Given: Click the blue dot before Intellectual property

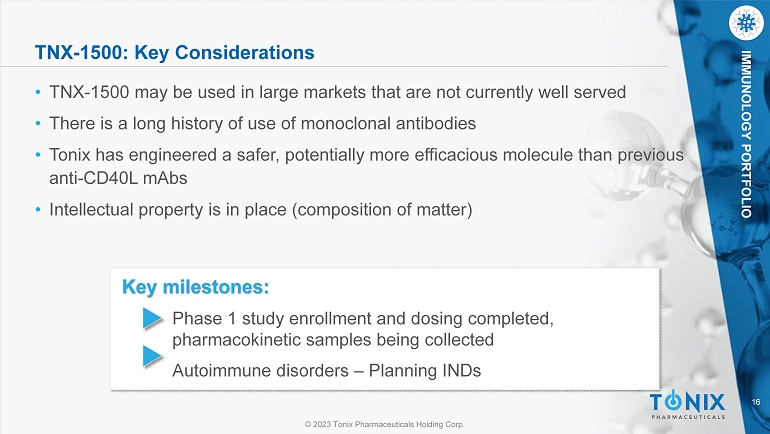Looking at the screenshot, I should (x=38, y=210).
